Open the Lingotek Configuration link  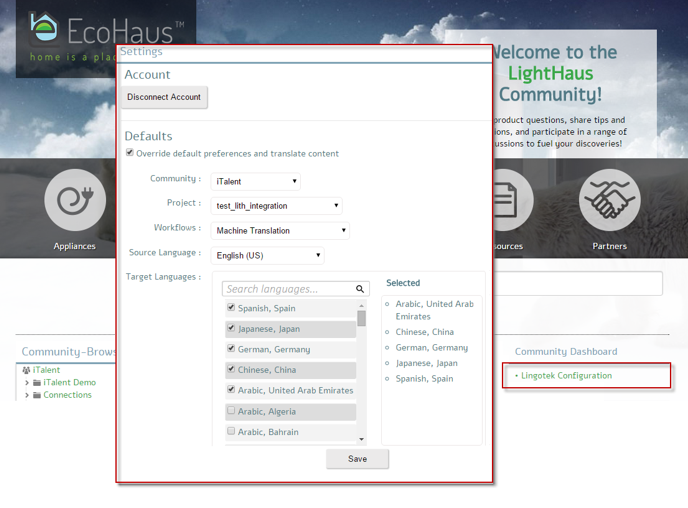(x=566, y=376)
